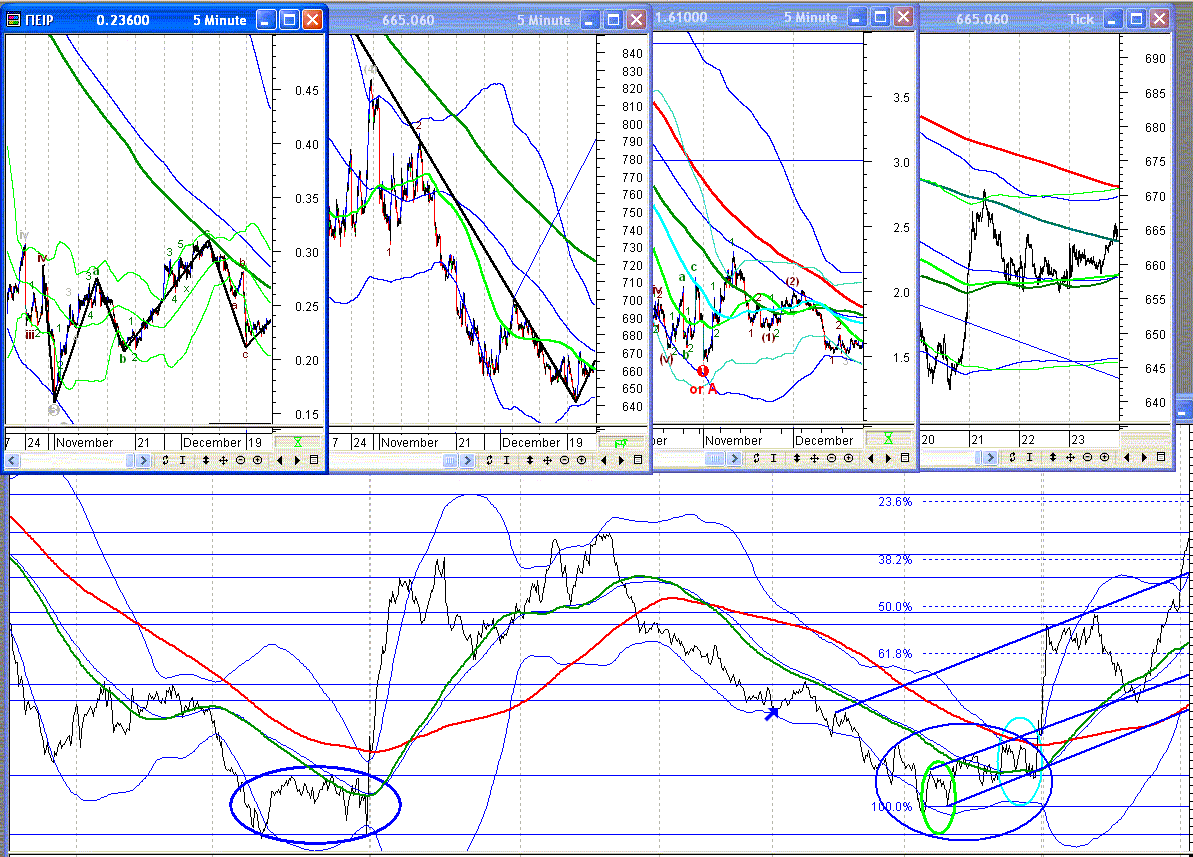Click the 38.2% Fibonacci label on the bottom chart
The image size is (1193, 857).
tap(895, 559)
